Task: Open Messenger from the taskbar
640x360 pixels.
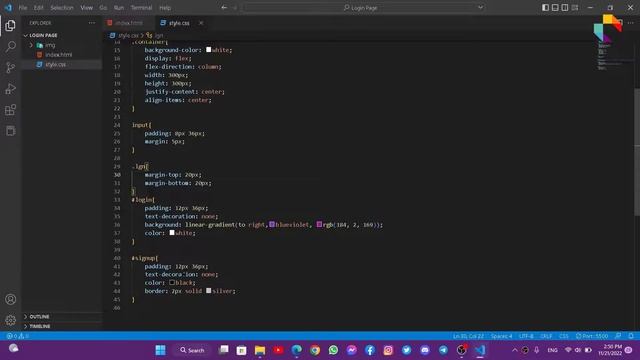Action: (x=351, y=350)
